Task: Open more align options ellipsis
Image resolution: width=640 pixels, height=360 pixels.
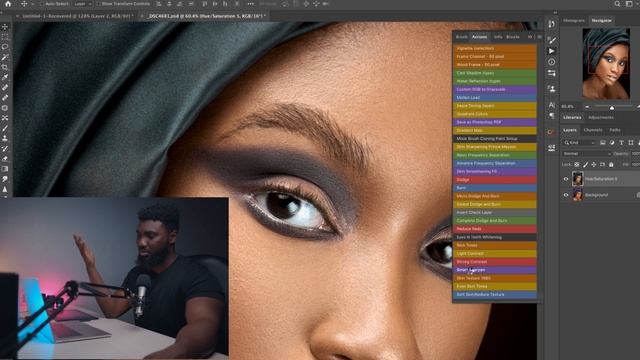Action: coord(251,4)
